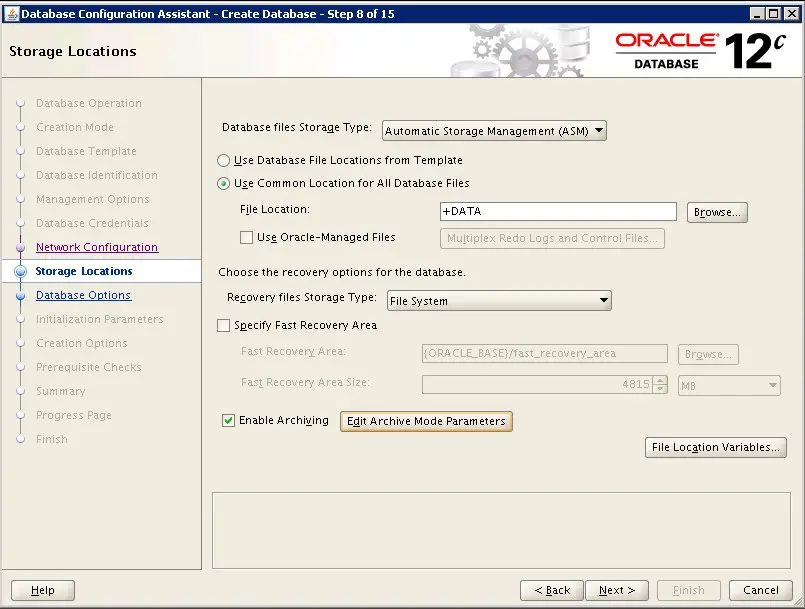
Task: Click the 'Recovery files Storage Type:' label
Action: pyautogui.click(x=302, y=298)
